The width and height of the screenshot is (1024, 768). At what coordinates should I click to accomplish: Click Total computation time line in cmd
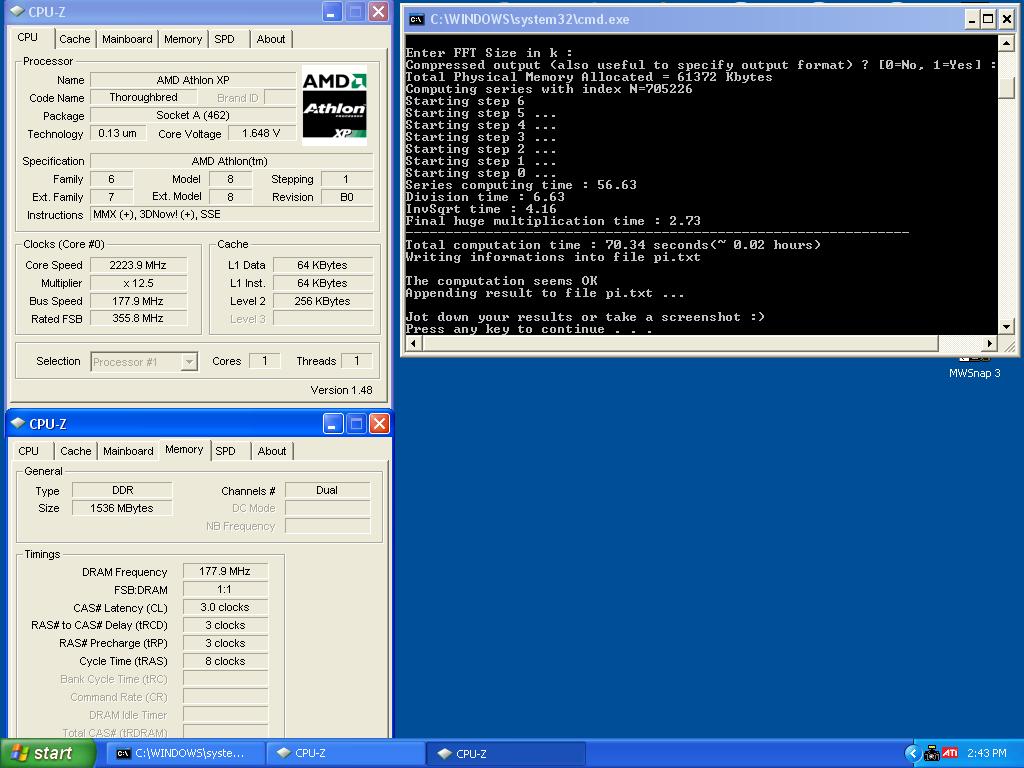click(x=613, y=245)
